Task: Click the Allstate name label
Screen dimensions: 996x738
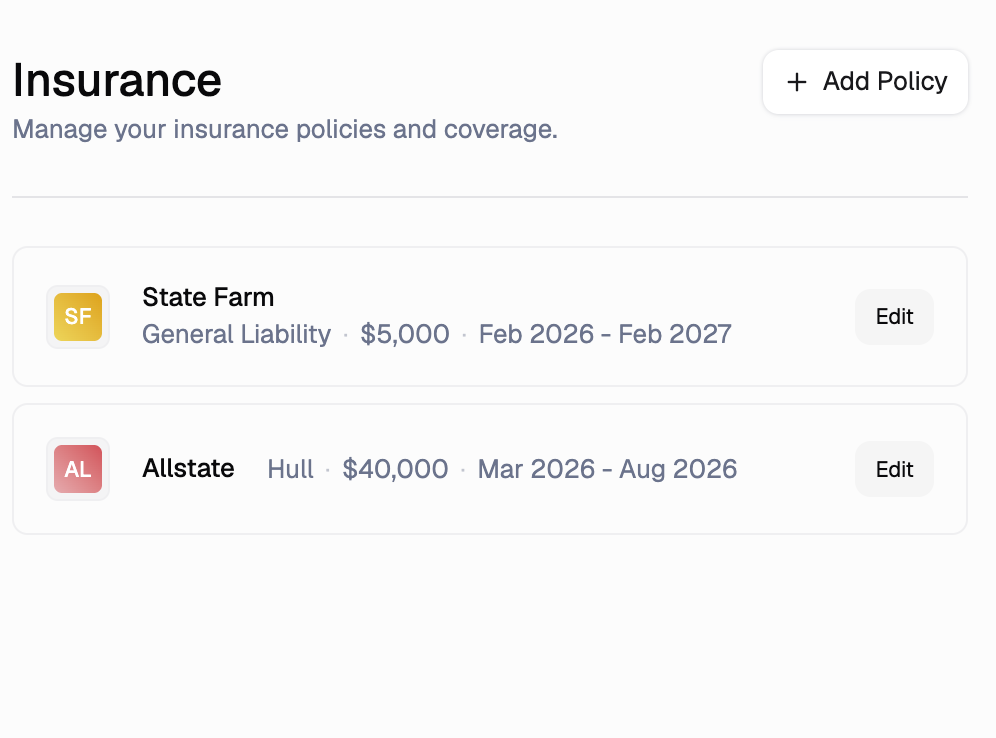Action: (x=188, y=468)
